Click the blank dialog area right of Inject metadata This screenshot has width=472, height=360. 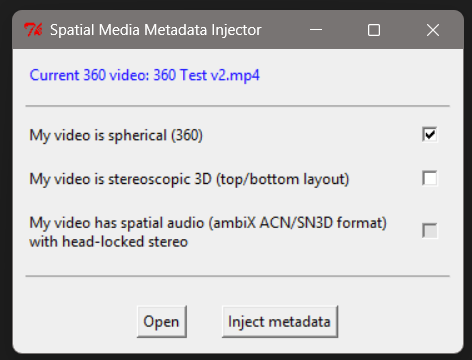pos(397,322)
